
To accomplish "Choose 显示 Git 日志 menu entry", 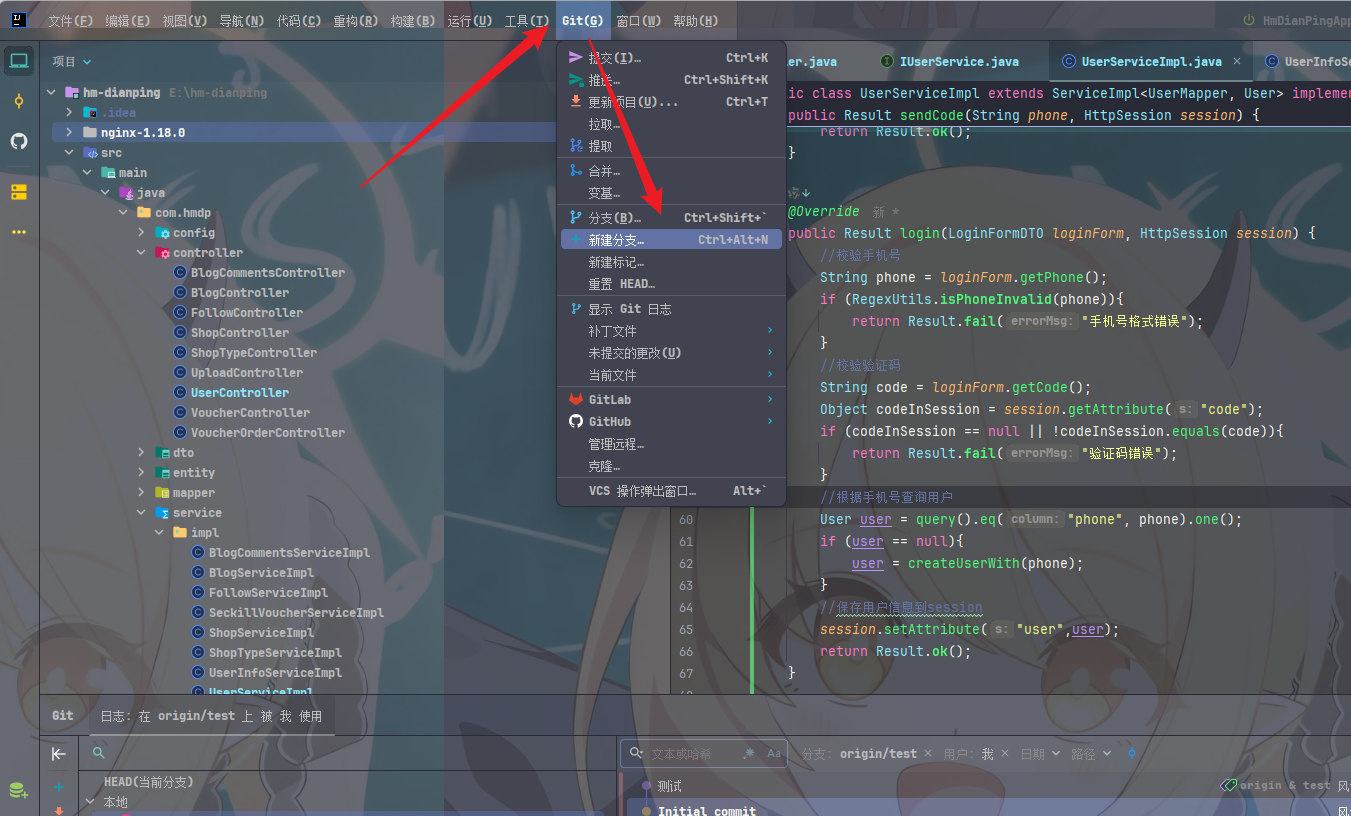I will [x=629, y=309].
